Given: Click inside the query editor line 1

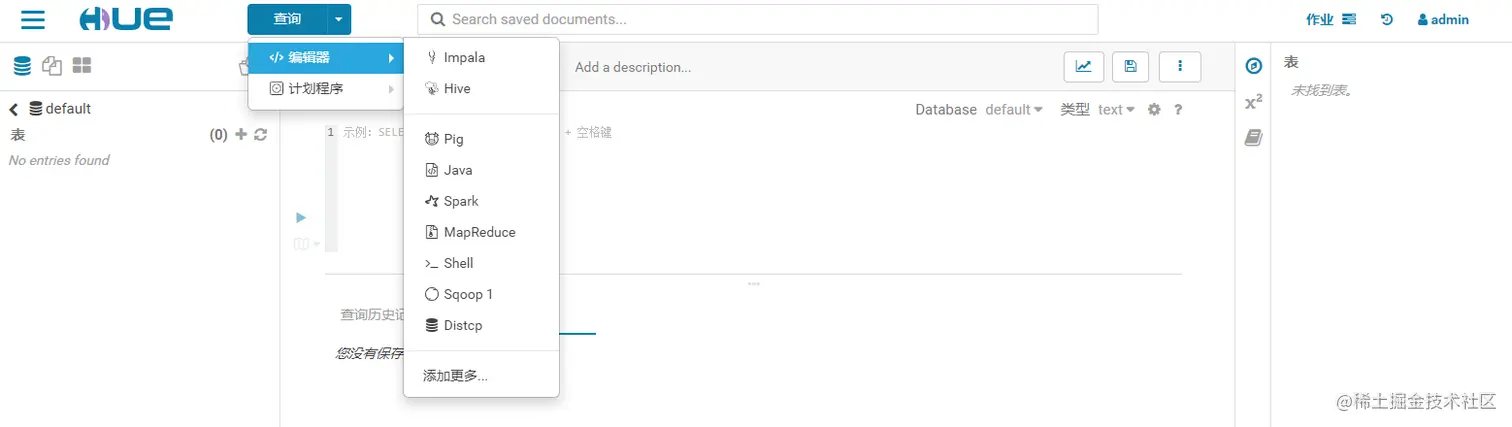Looking at the screenshot, I should coord(760,132).
